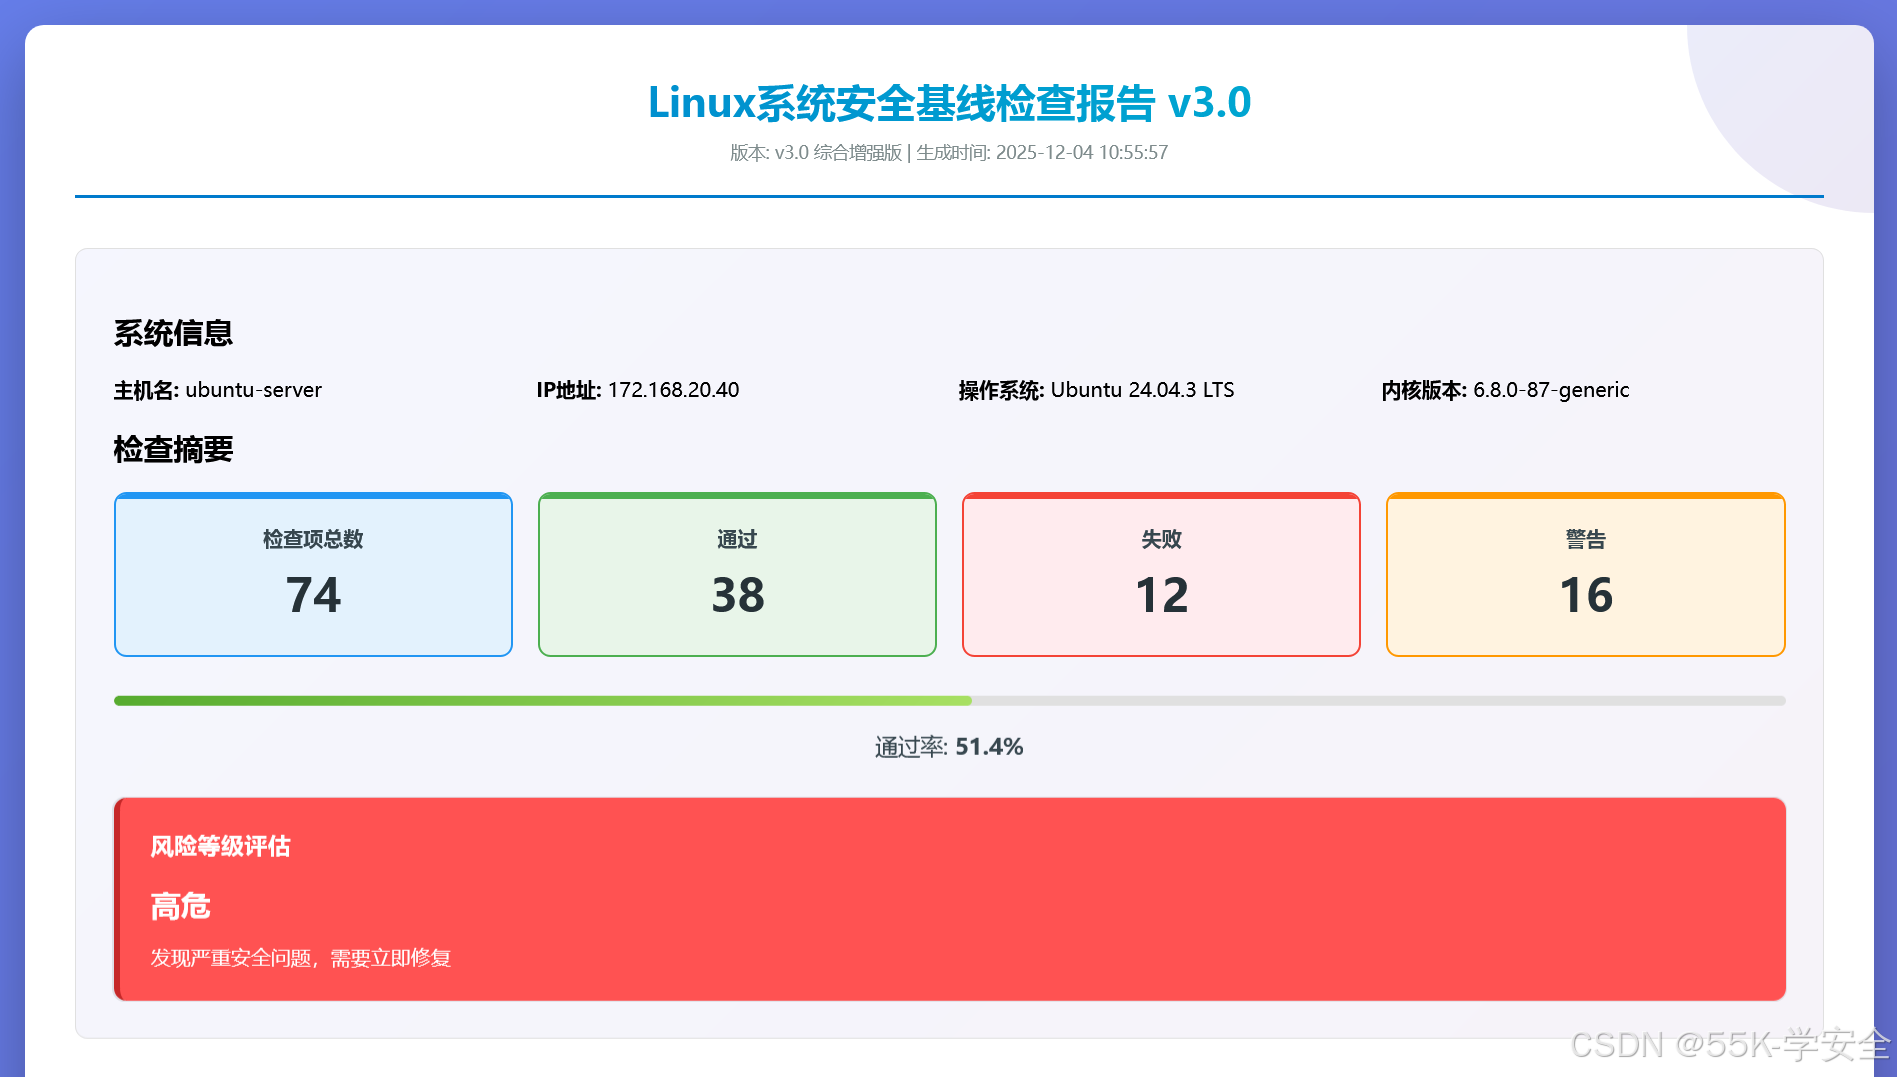Click the IP address 172.168.20.40
The image size is (1897, 1077).
pos(674,390)
